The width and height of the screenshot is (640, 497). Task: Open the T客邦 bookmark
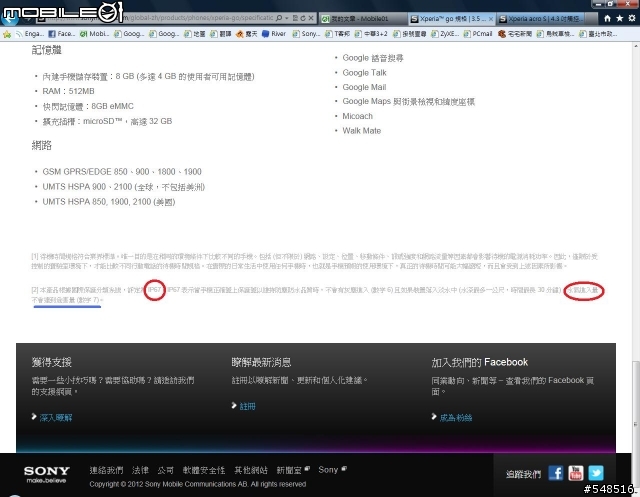pyautogui.click(x=337, y=34)
